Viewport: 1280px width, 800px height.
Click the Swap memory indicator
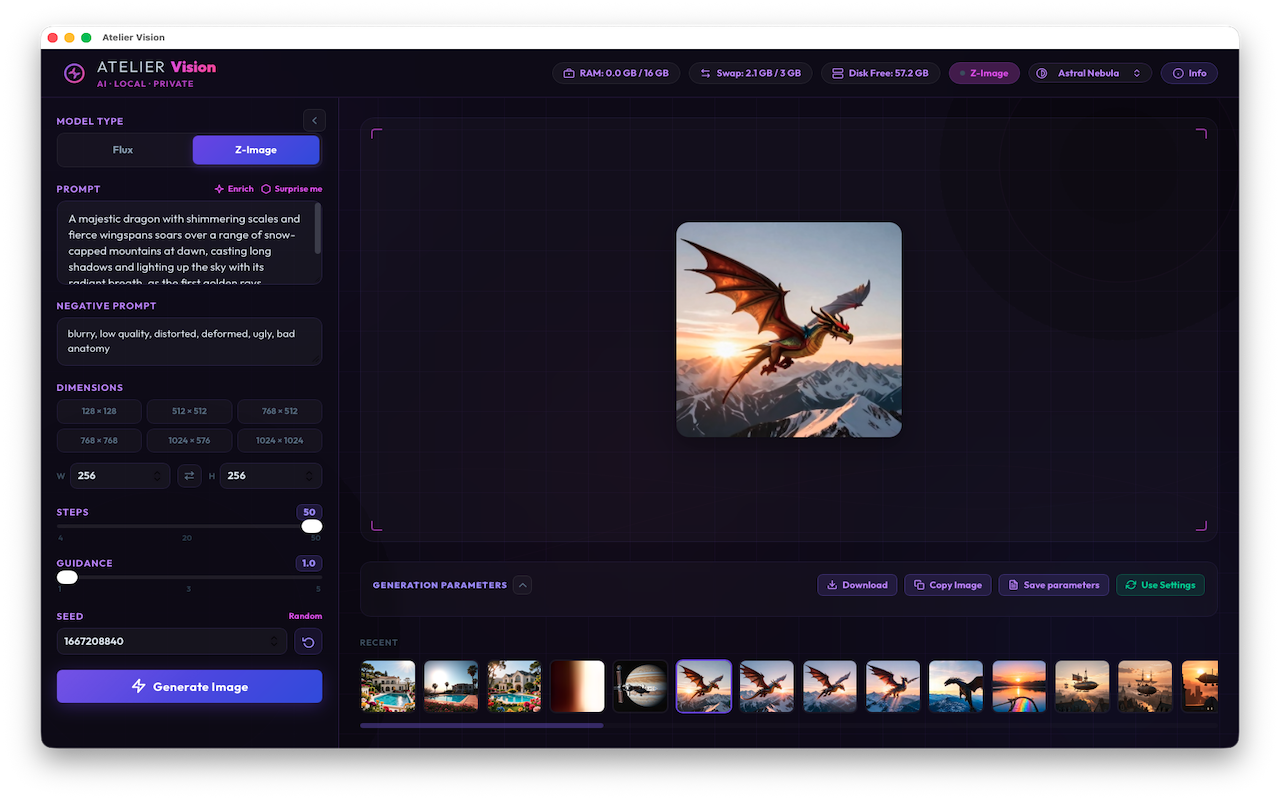[x=750, y=73]
